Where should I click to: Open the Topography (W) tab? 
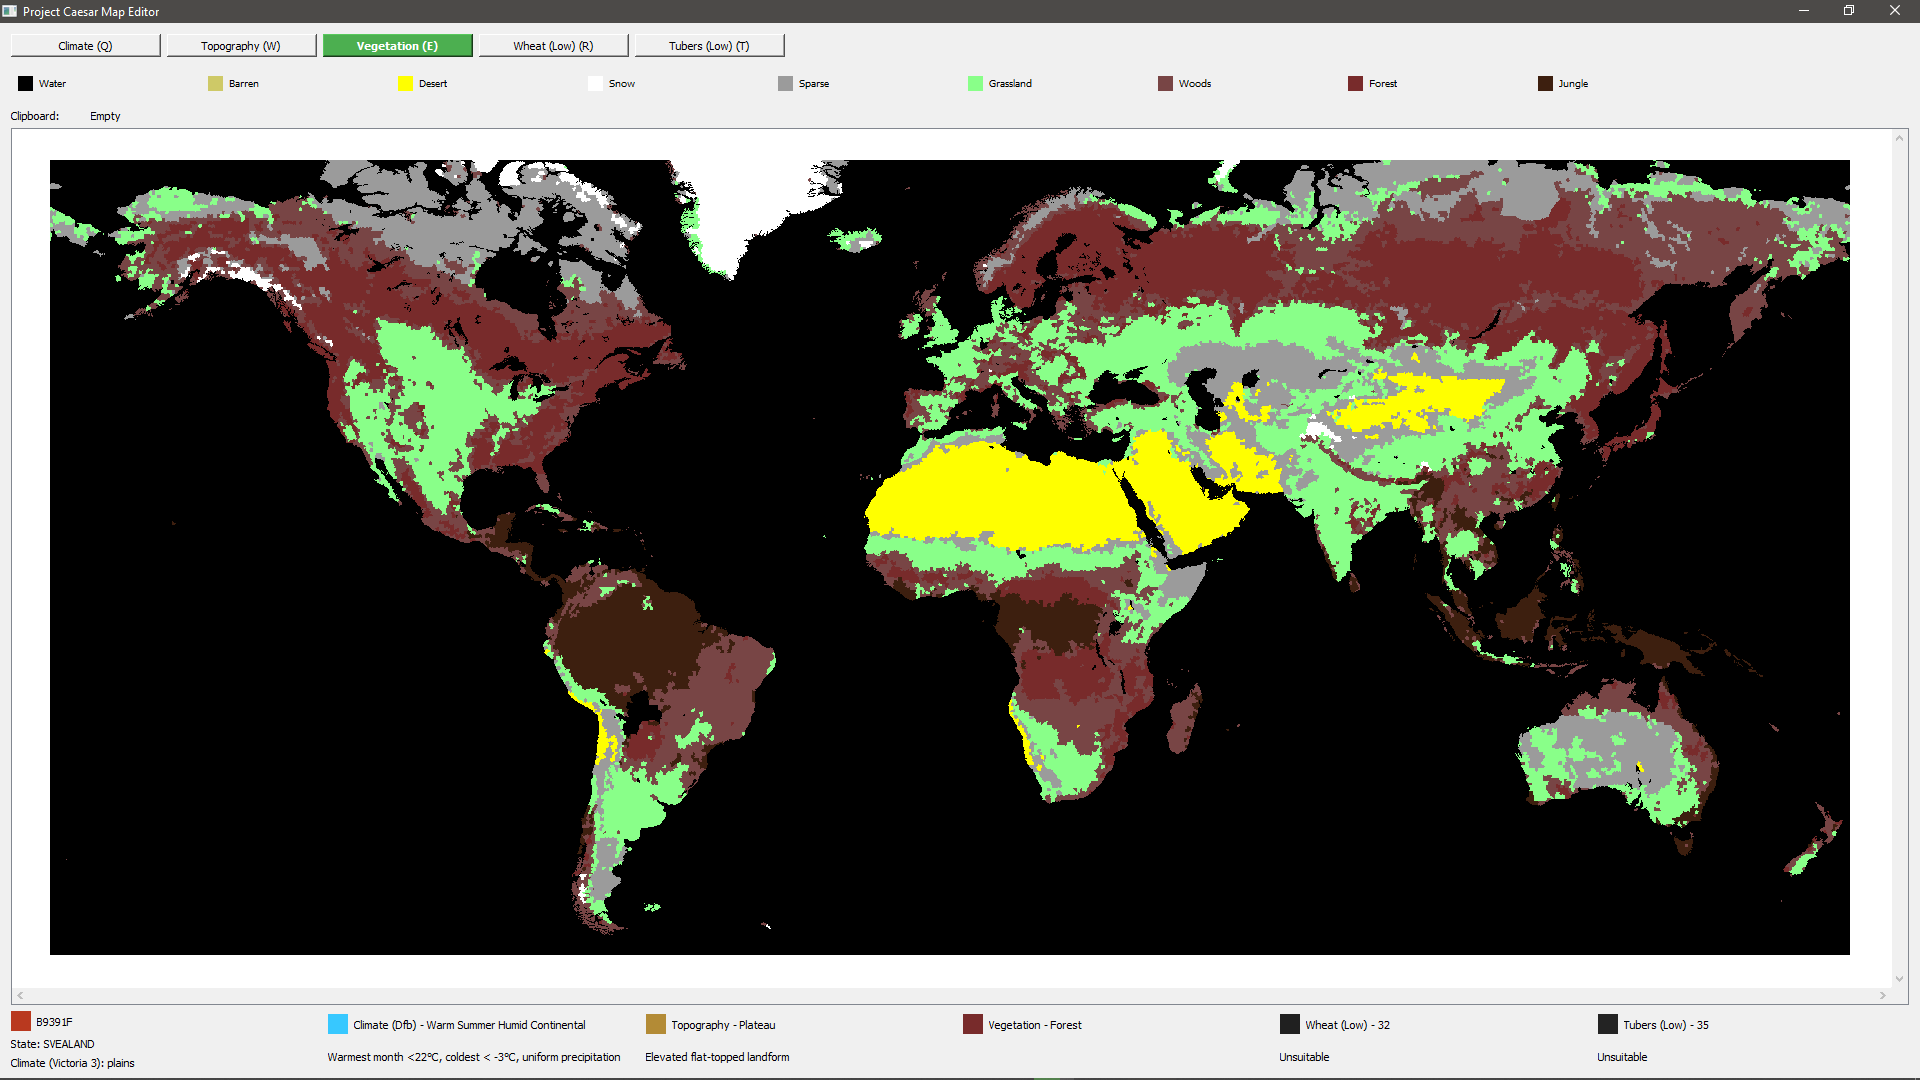[241, 46]
